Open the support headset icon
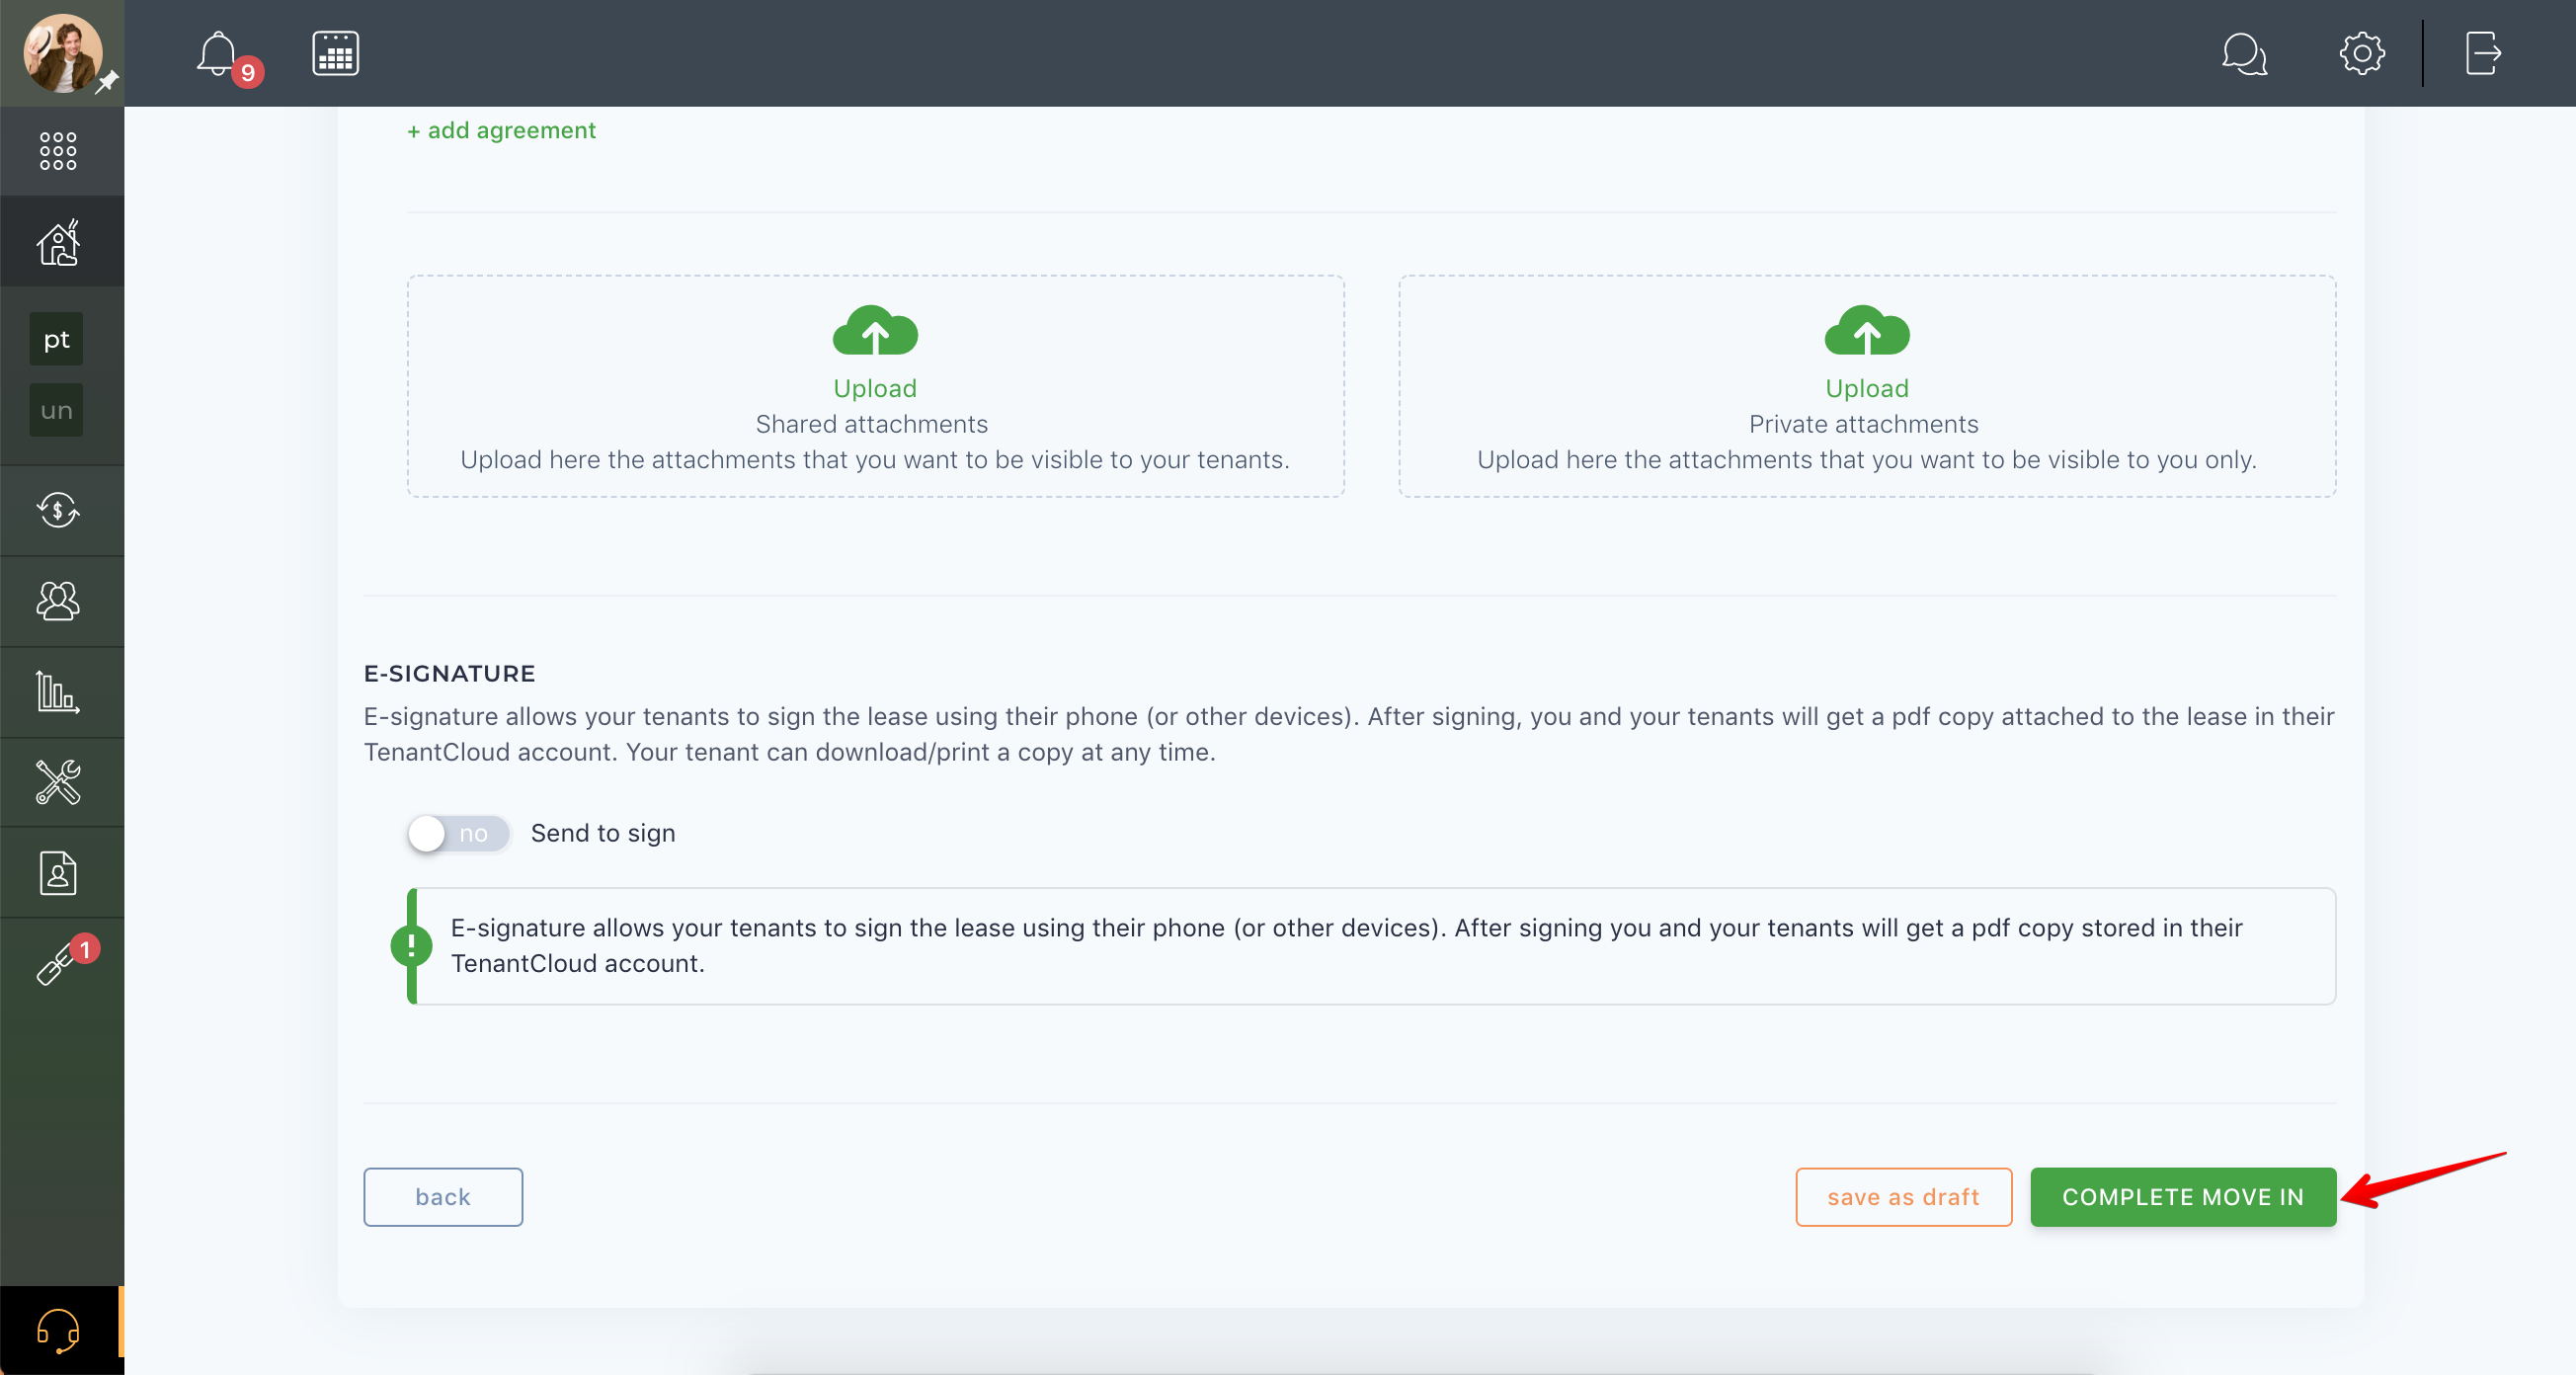The width and height of the screenshot is (2576, 1375). point(58,1331)
